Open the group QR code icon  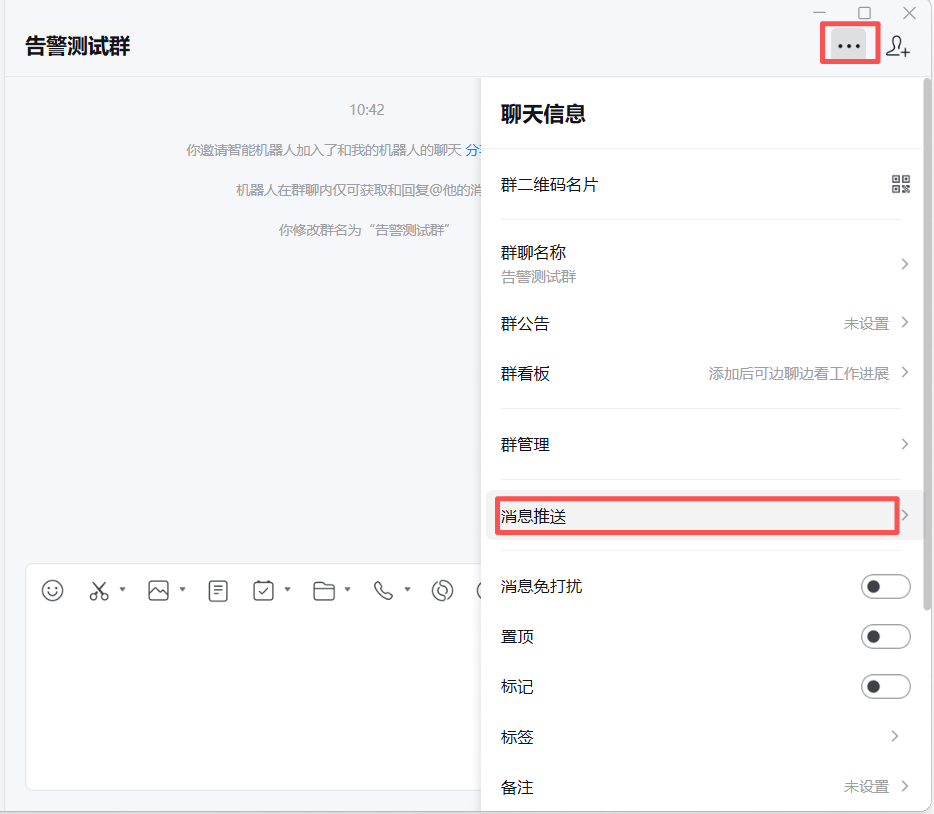[x=901, y=184]
